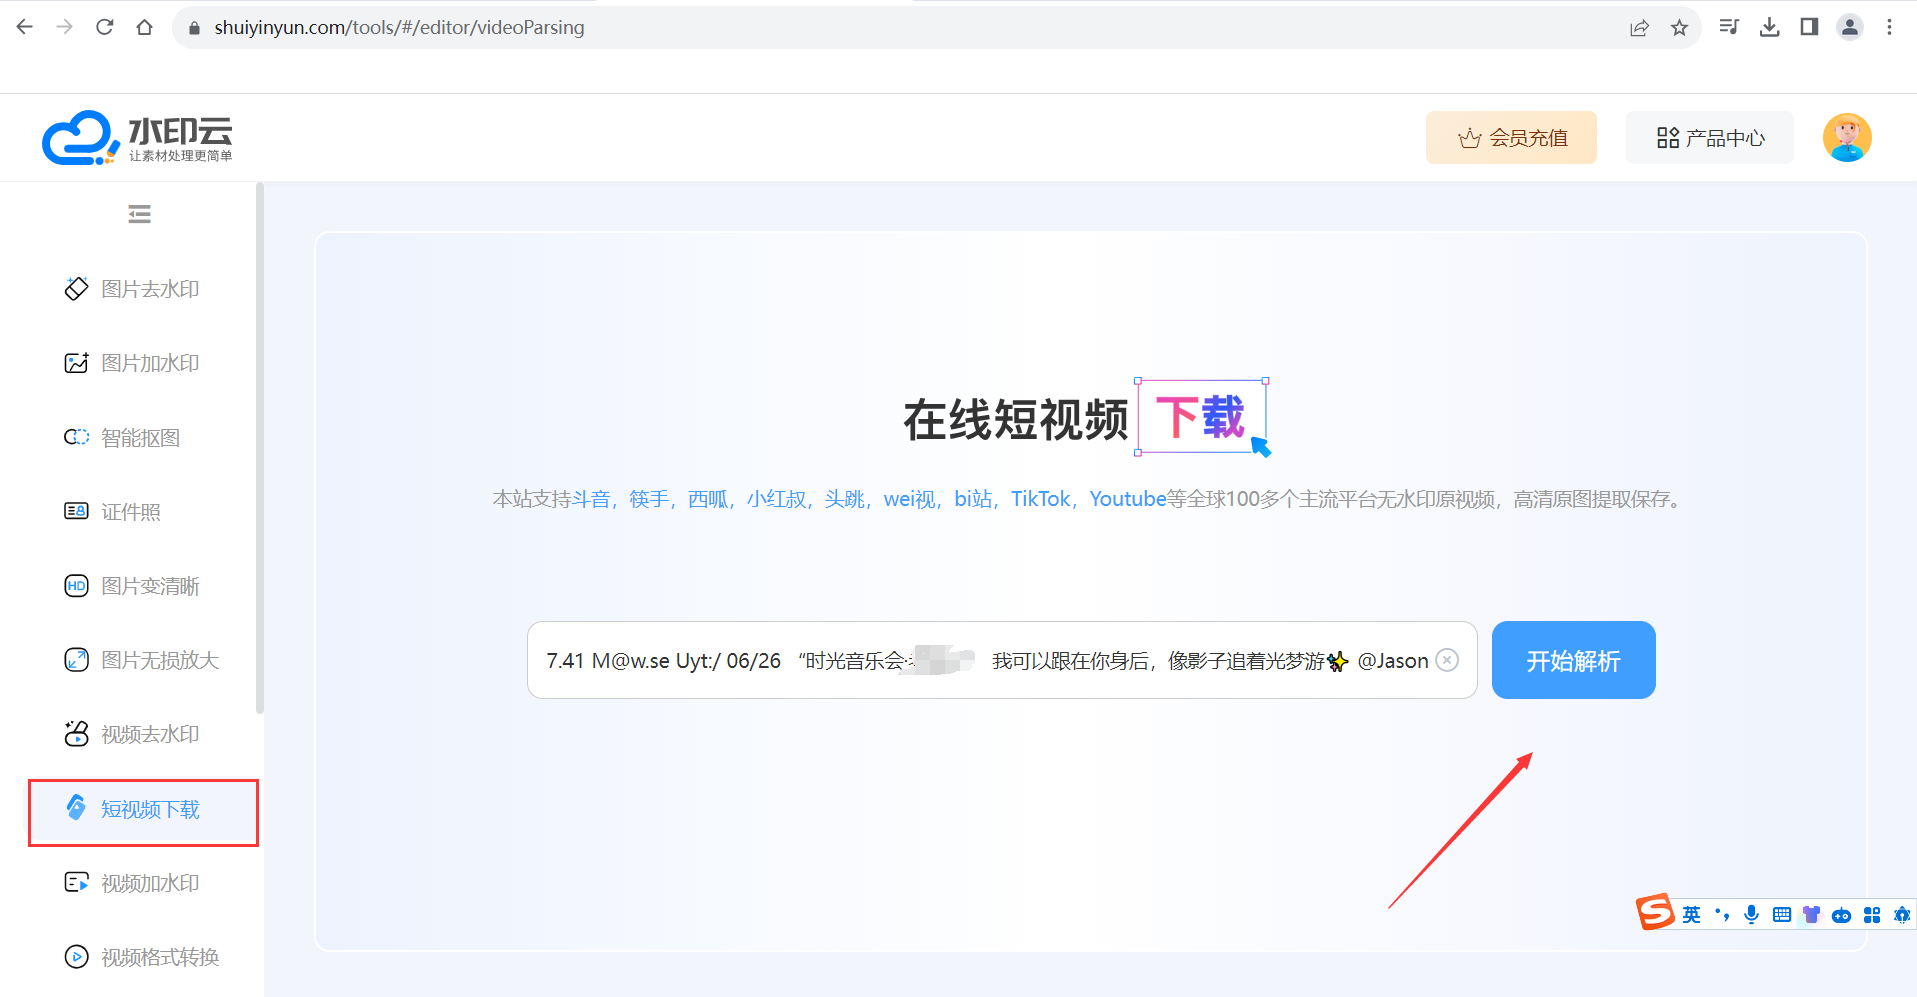
Task: Click the 斗音 platform text
Action: 591,499
